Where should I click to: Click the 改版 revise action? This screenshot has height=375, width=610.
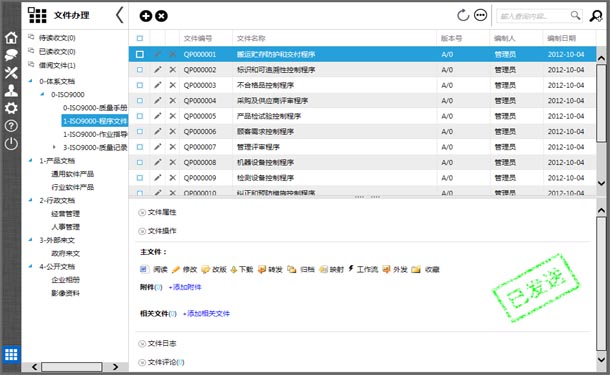point(214,269)
